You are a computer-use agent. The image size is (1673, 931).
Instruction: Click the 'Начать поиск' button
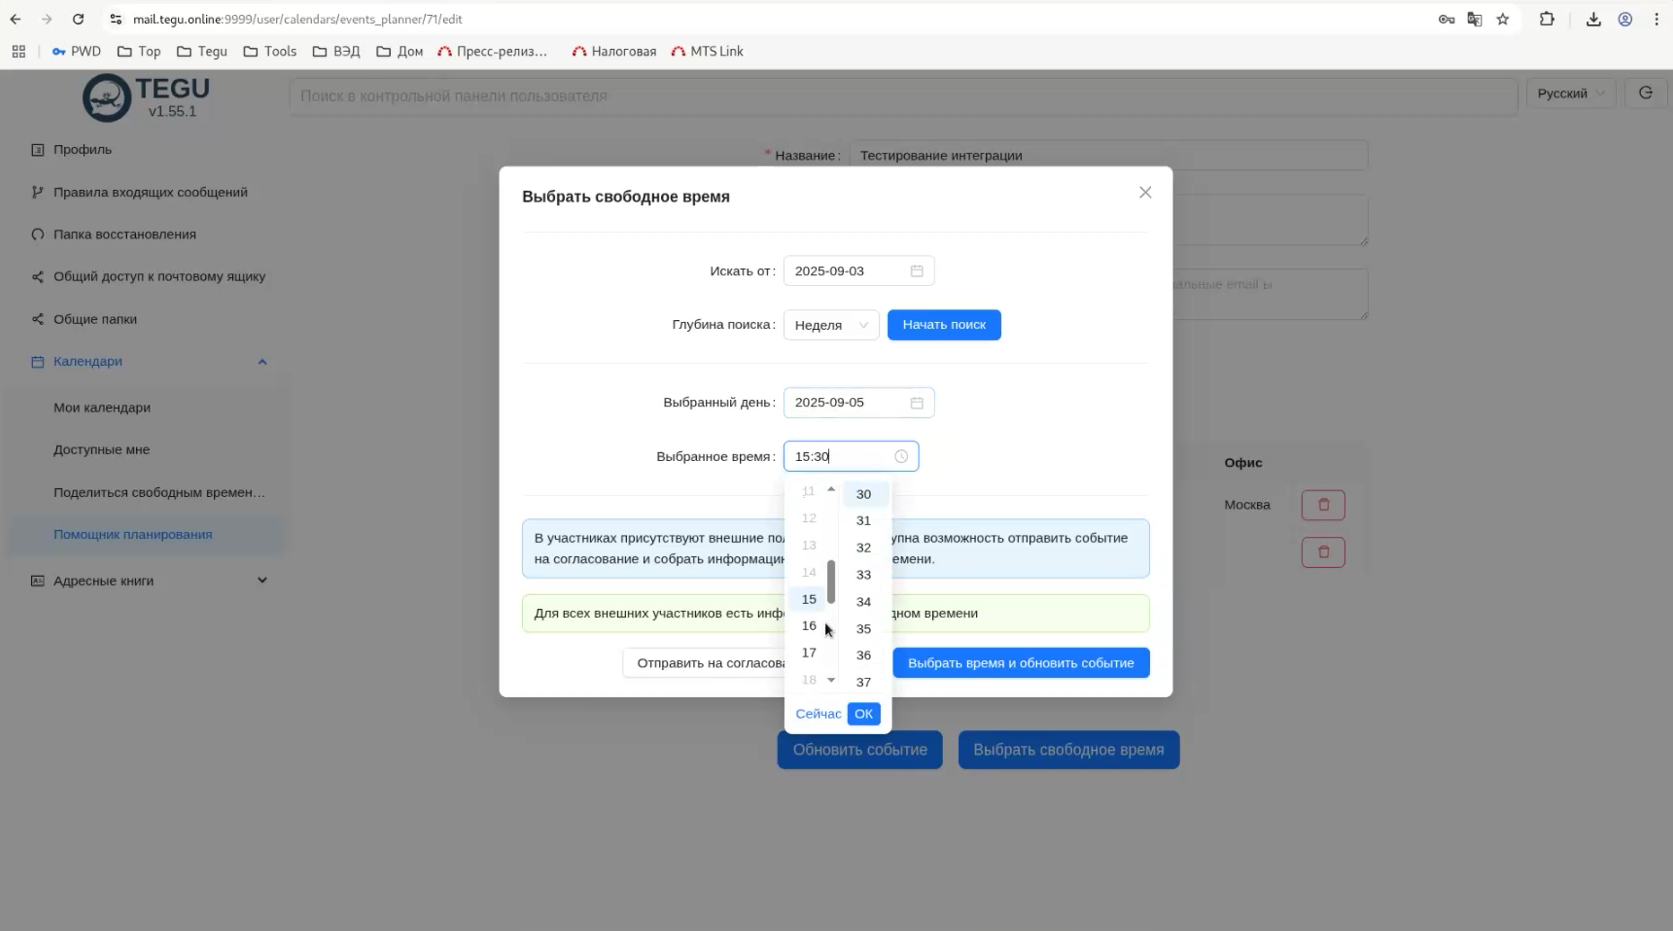[943, 325]
